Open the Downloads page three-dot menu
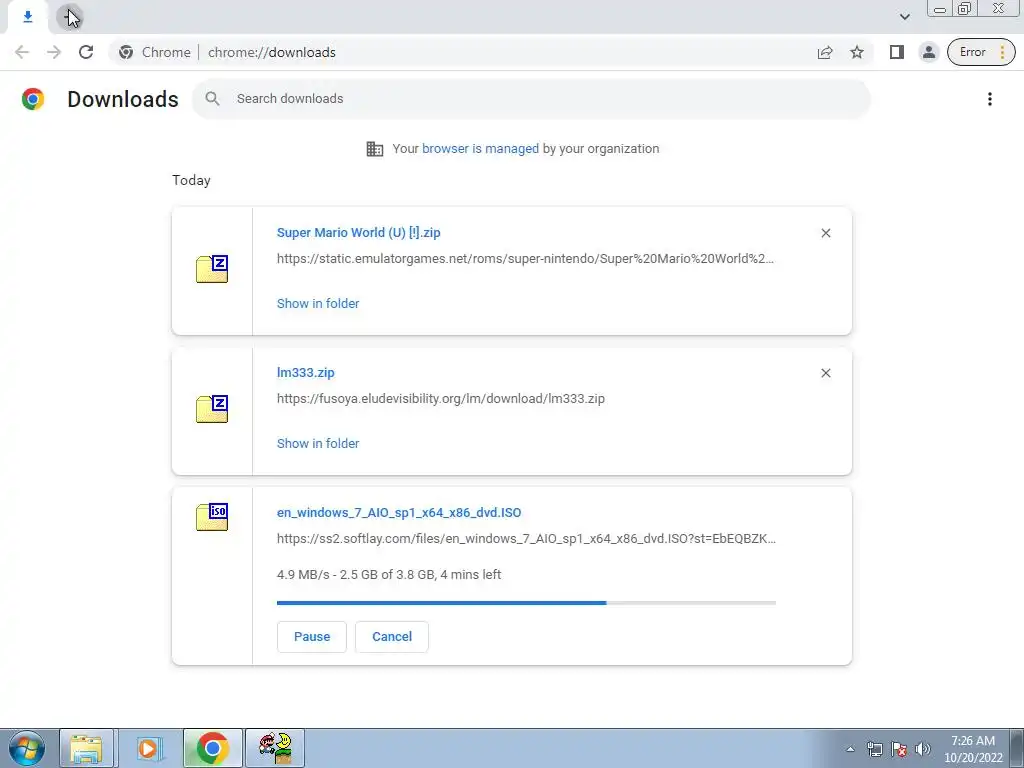 (x=989, y=99)
